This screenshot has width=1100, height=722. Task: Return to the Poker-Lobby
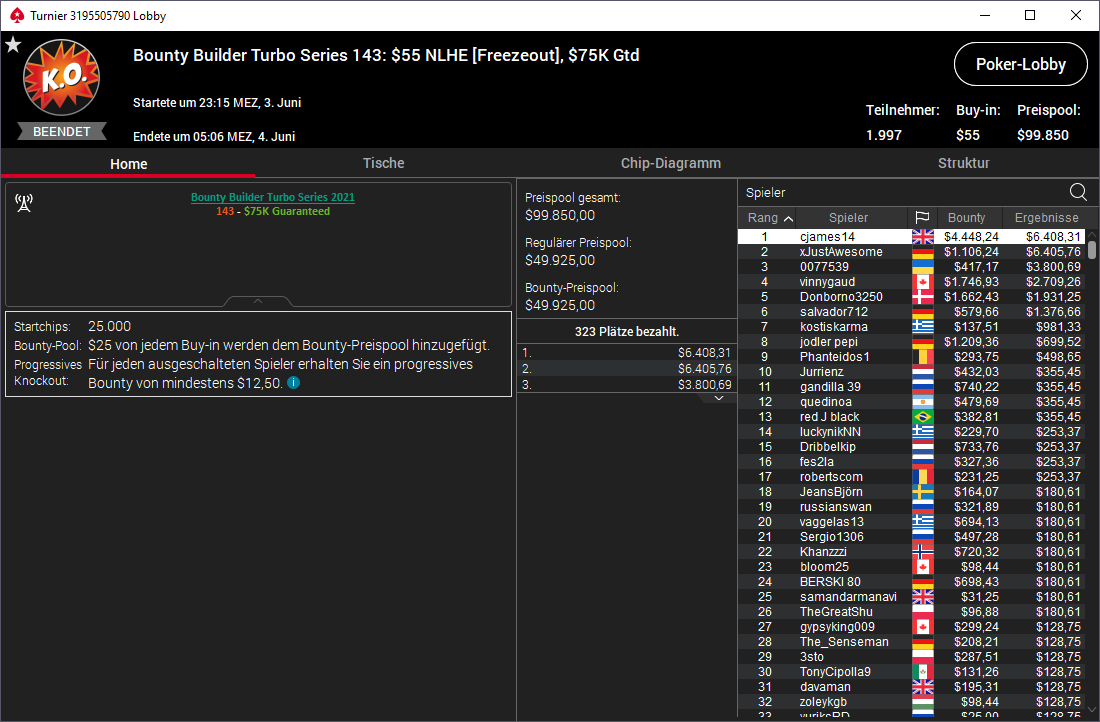1021,64
